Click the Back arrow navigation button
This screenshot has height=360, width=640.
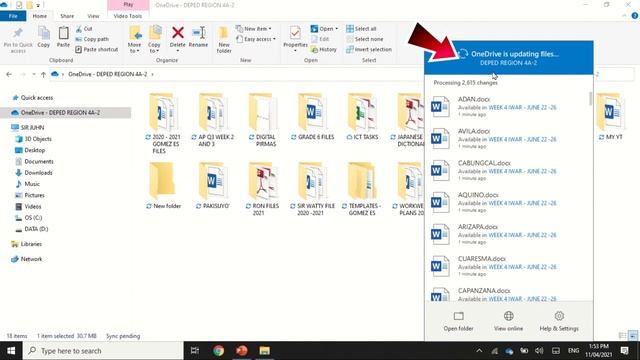9,74
